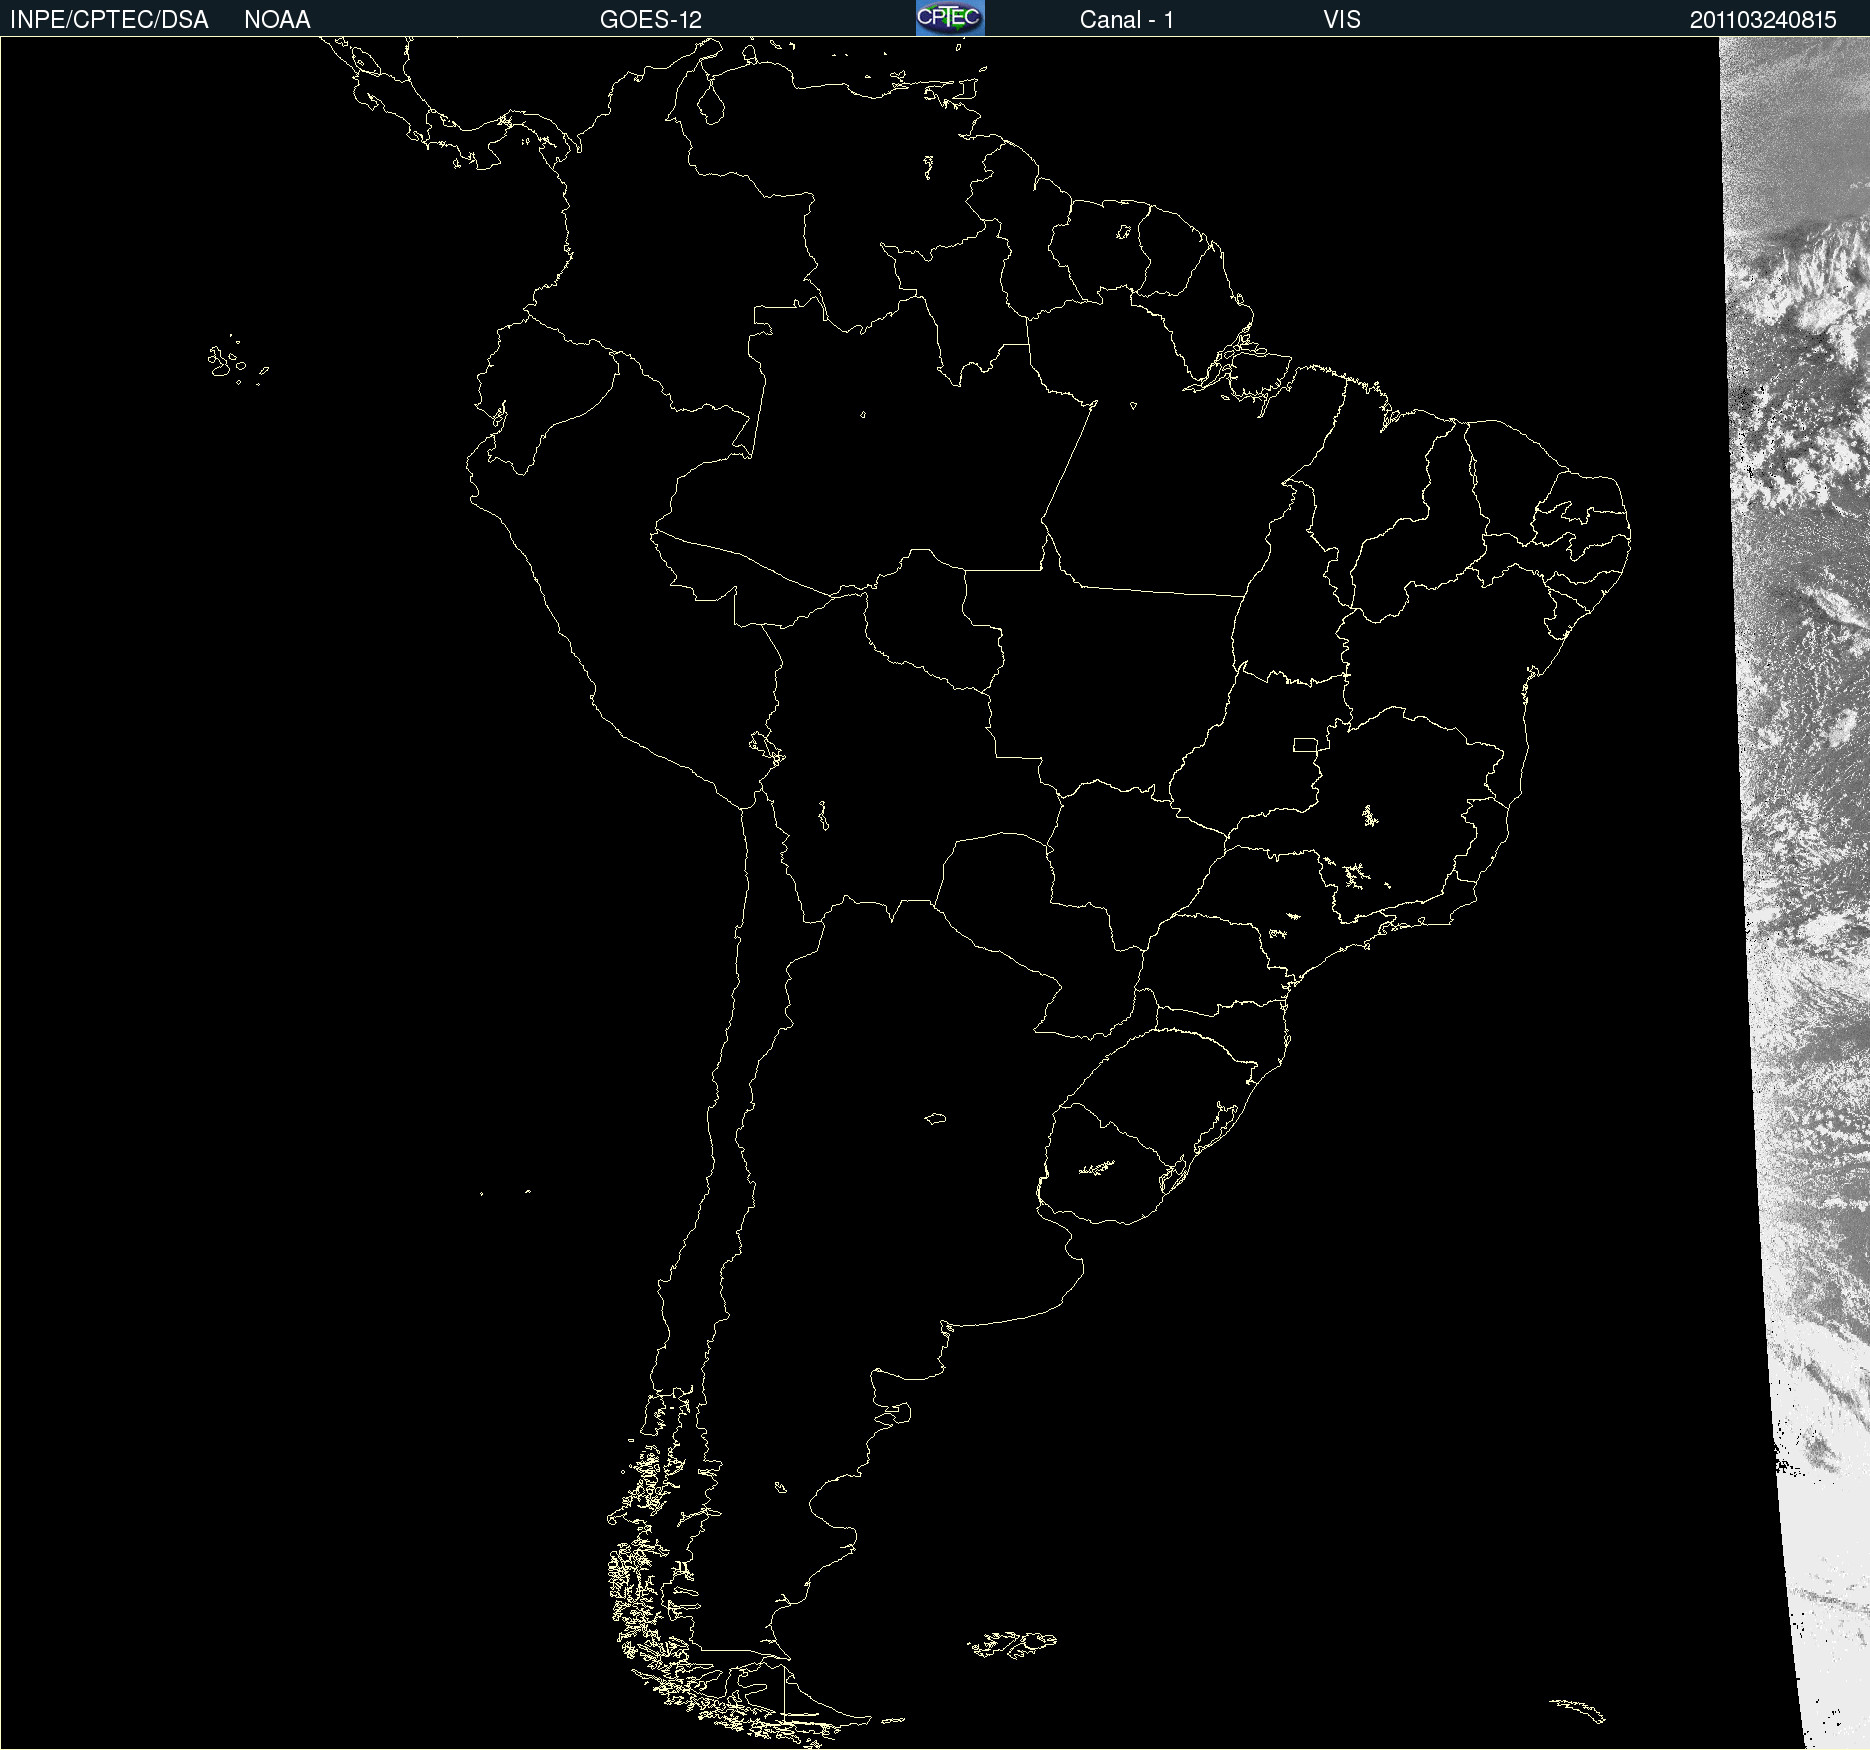Click the GOES-12 satellite label

[x=651, y=20]
